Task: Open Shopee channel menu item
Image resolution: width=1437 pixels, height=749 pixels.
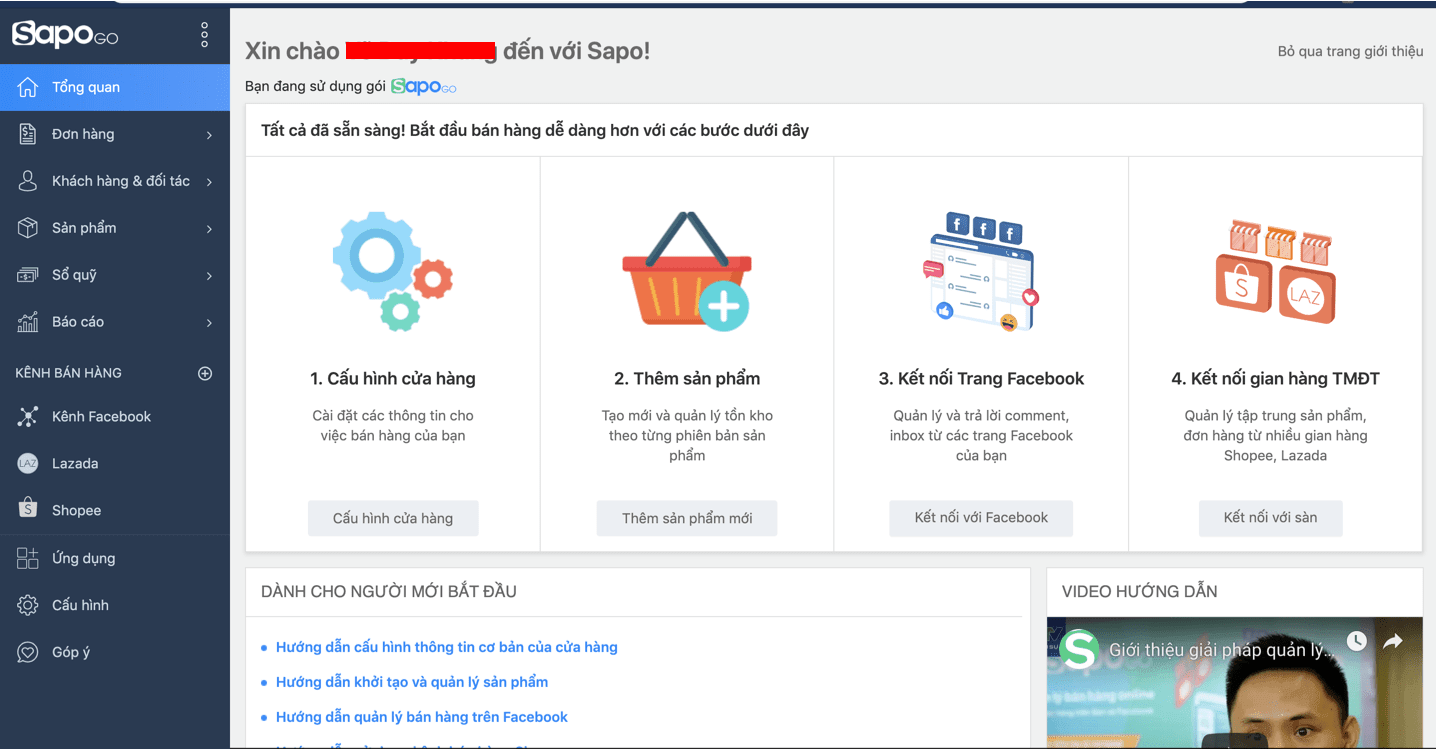Action: 115,510
